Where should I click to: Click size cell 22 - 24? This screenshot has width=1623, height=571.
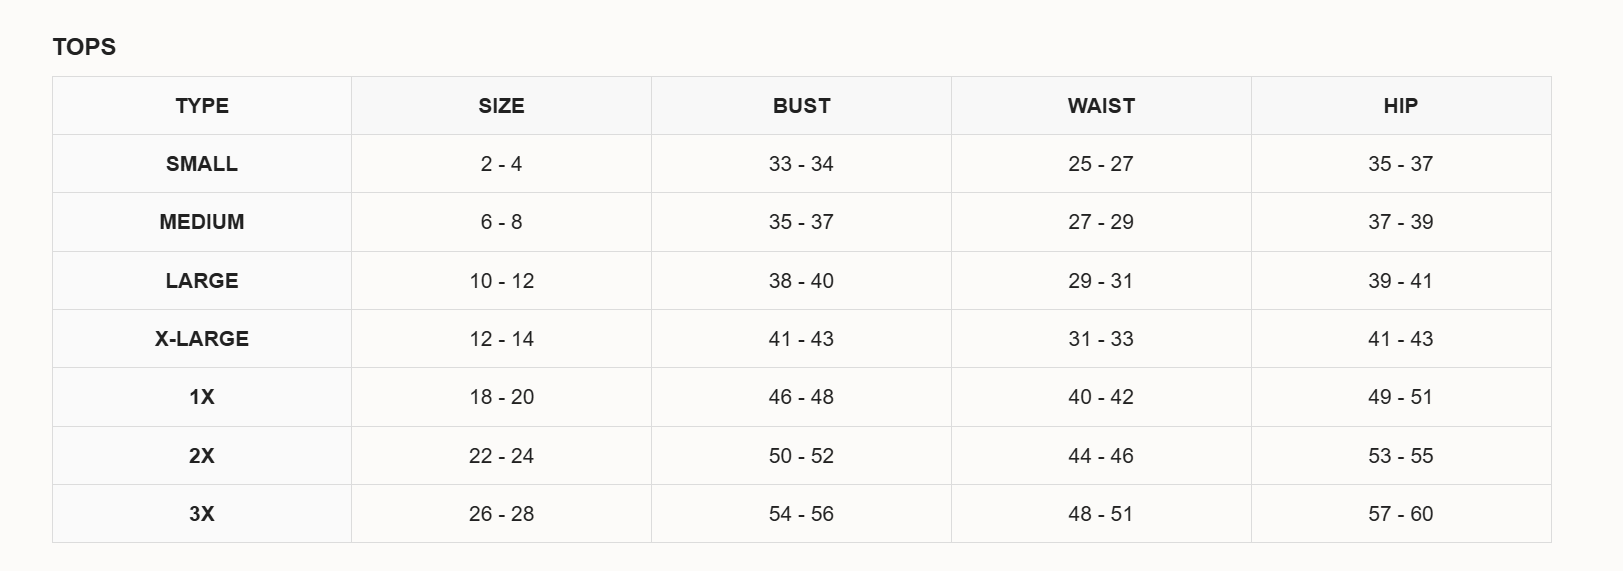501,456
